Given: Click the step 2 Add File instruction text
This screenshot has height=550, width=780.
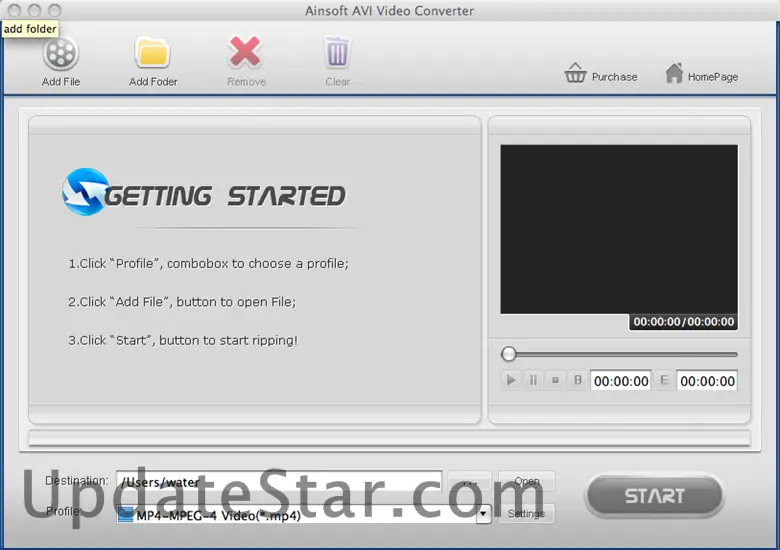Looking at the screenshot, I should tap(182, 301).
